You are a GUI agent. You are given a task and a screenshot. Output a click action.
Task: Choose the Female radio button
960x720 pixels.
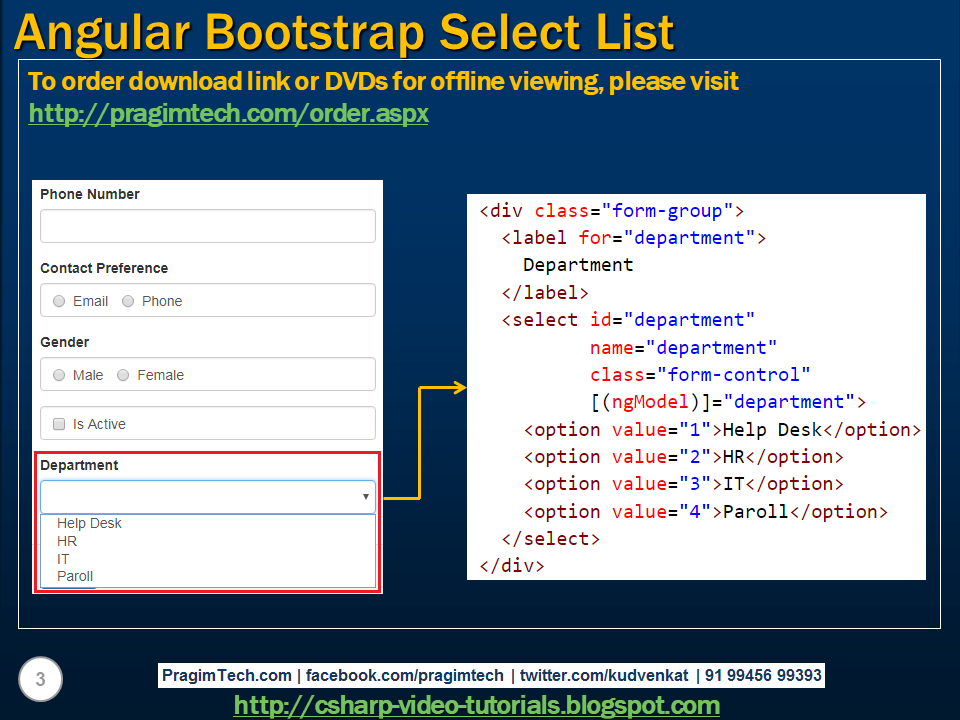[123, 375]
